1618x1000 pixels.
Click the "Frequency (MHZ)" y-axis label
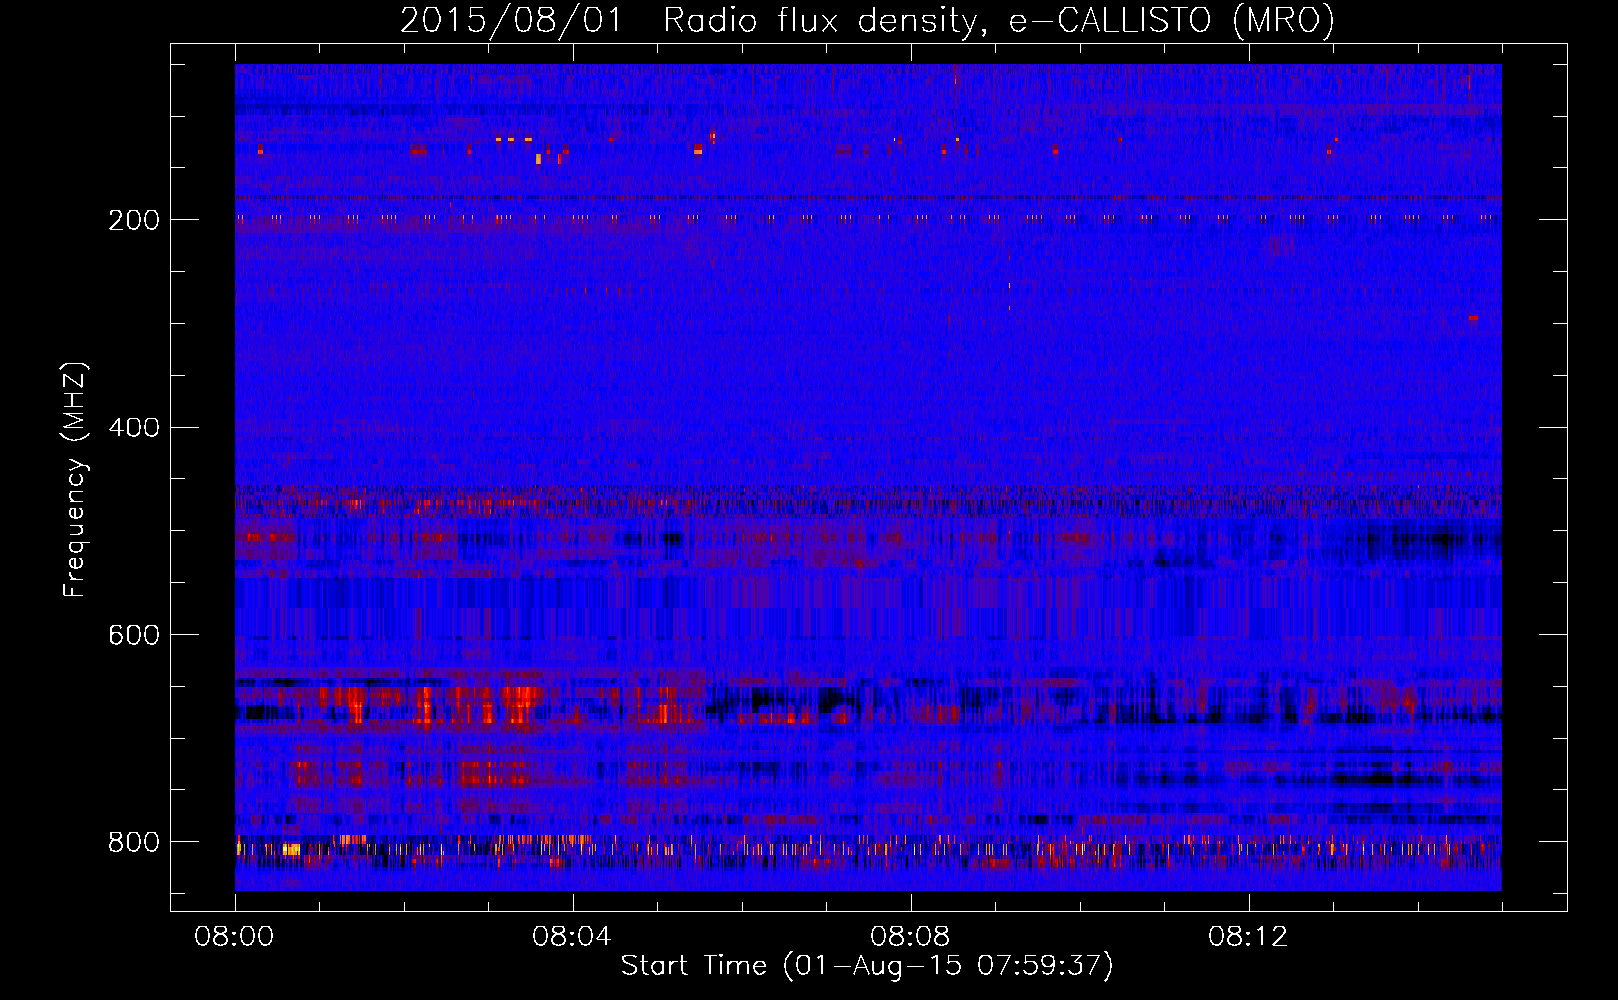[x=75, y=480]
